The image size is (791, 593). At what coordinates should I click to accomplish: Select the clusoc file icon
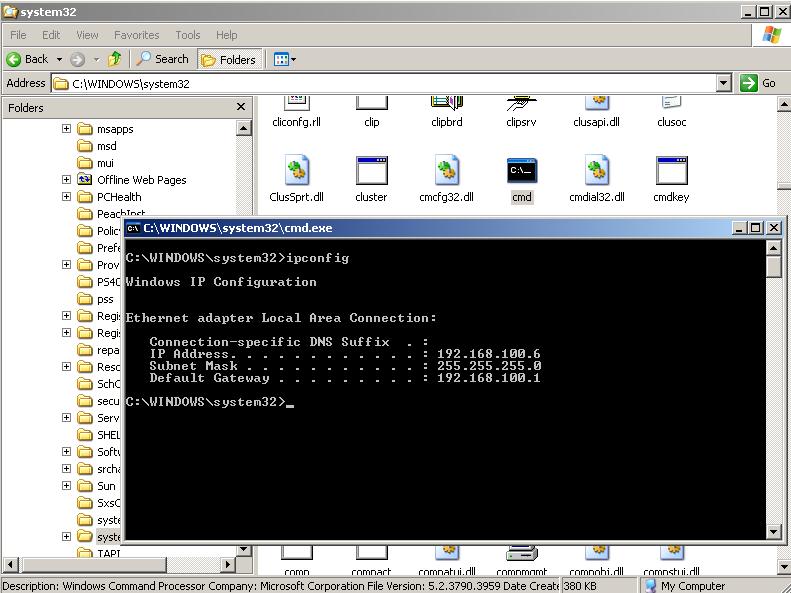(x=671, y=103)
